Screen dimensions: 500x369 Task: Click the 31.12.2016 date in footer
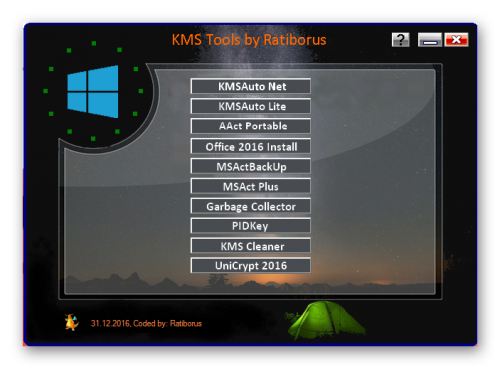coord(110,323)
